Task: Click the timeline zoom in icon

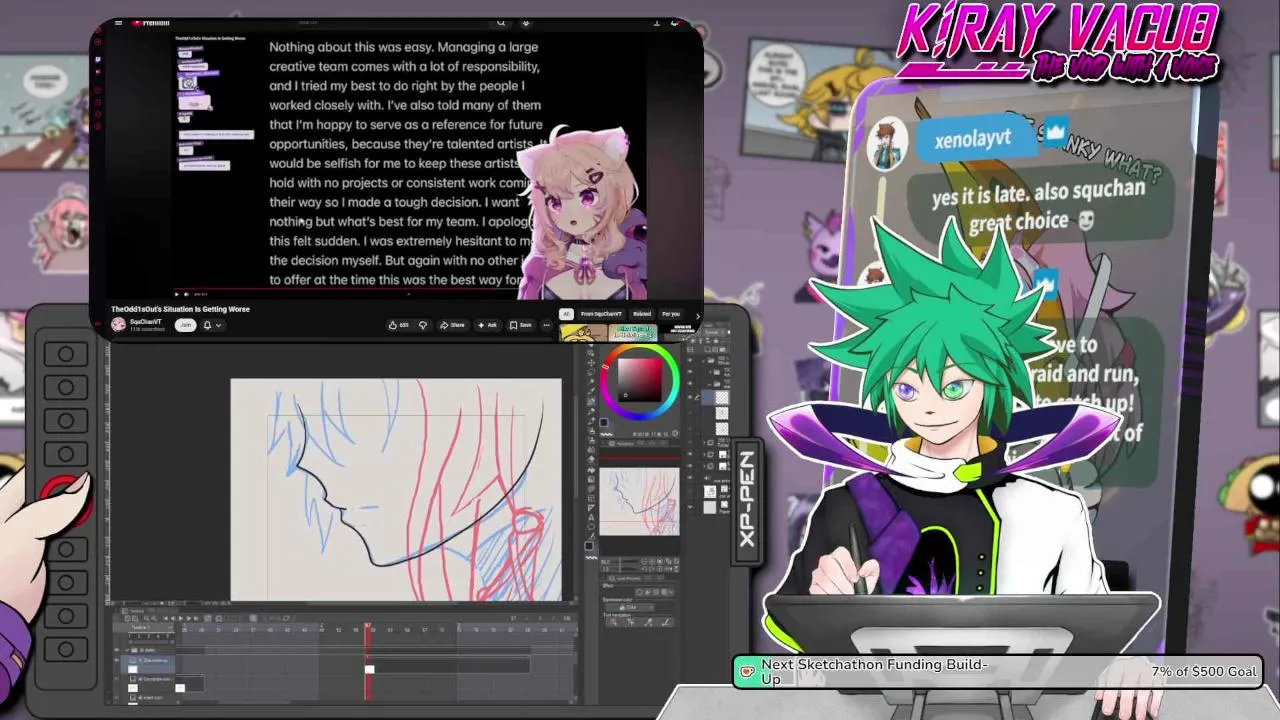Action: coord(154,618)
